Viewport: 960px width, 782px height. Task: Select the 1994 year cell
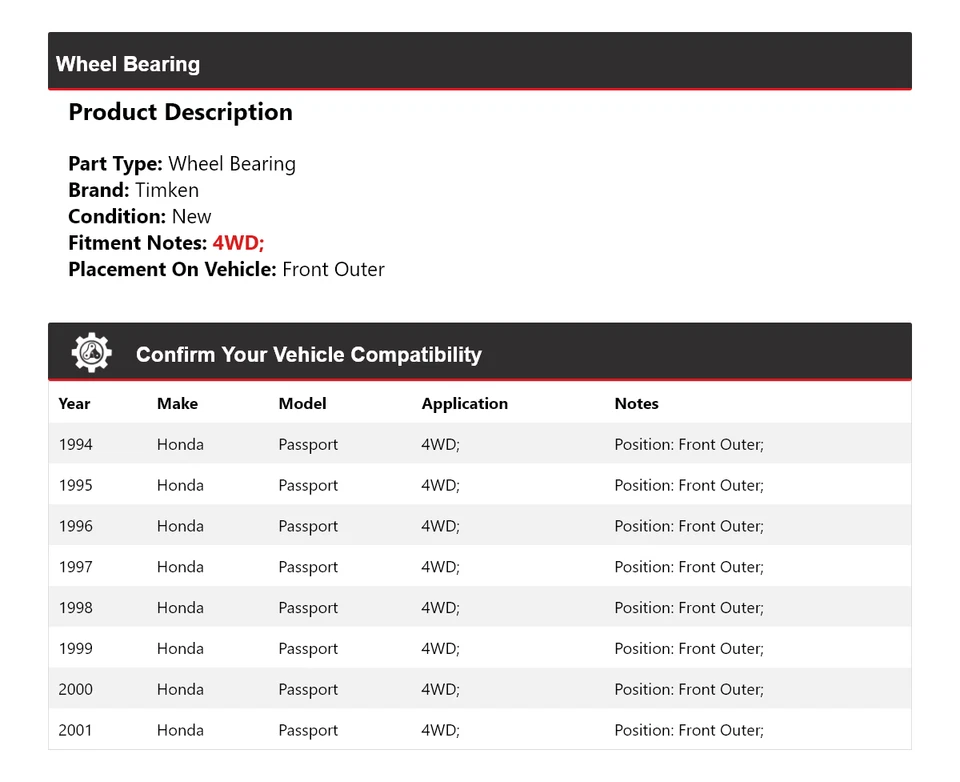coord(75,445)
